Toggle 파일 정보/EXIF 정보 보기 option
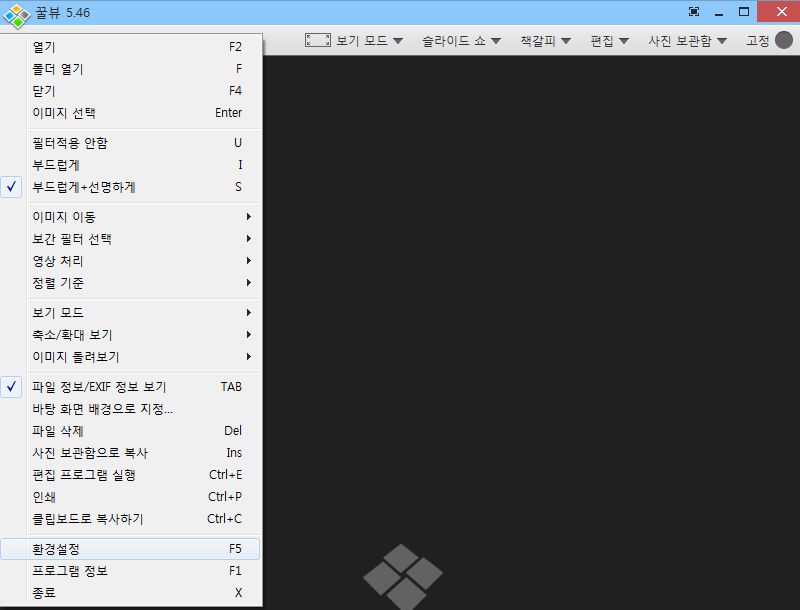The width and height of the screenshot is (800, 610). 131,387
